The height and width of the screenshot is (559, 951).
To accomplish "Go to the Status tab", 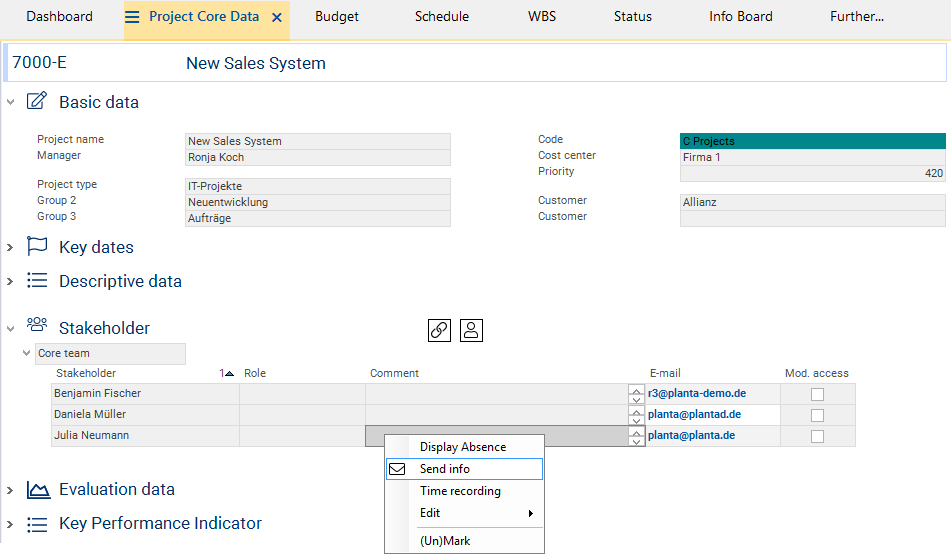I will pyautogui.click(x=633, y=17).
